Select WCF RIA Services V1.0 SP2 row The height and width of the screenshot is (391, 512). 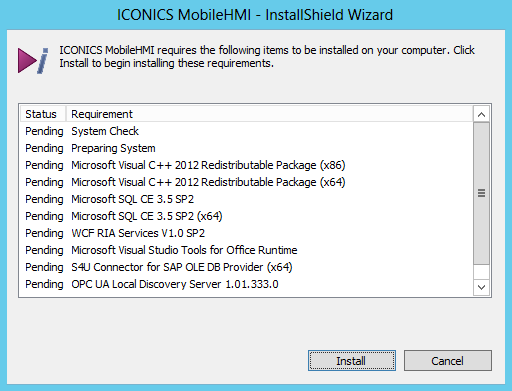[x=247, y=233]
